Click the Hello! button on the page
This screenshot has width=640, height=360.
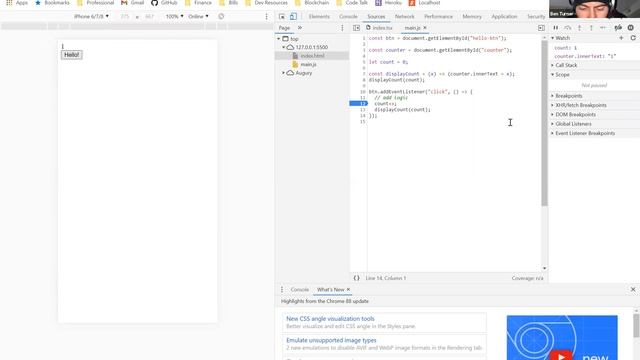coord(72,55)
